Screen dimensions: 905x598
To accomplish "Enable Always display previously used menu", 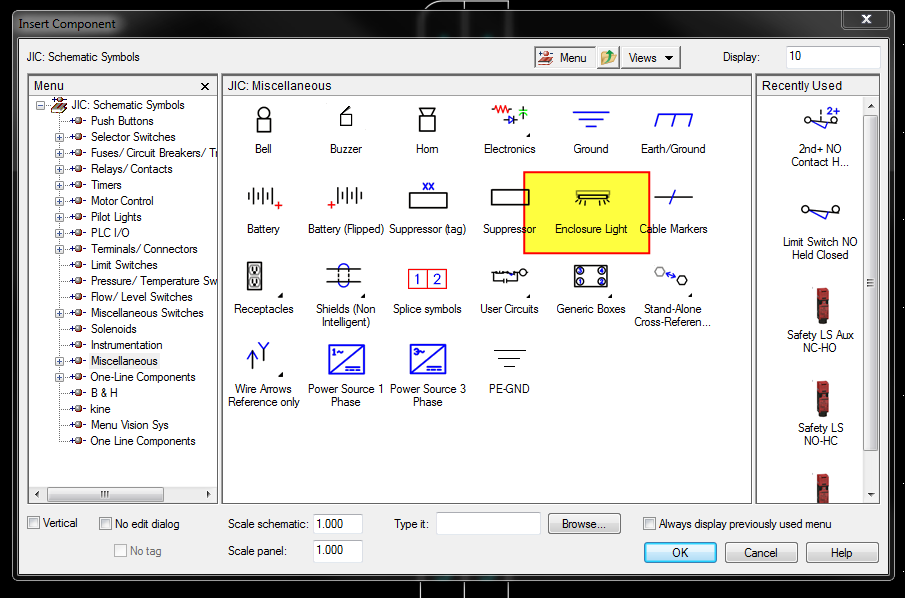I will click(x=649, y=524).
